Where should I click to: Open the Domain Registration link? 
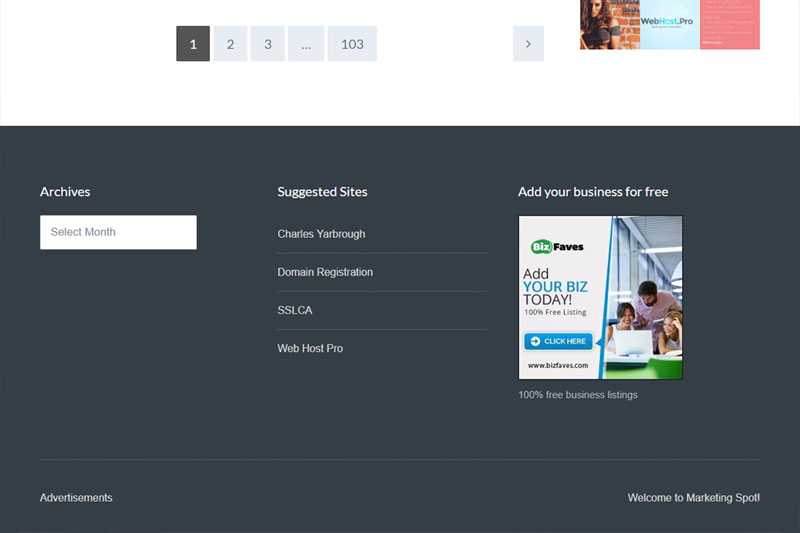(325, 272)
